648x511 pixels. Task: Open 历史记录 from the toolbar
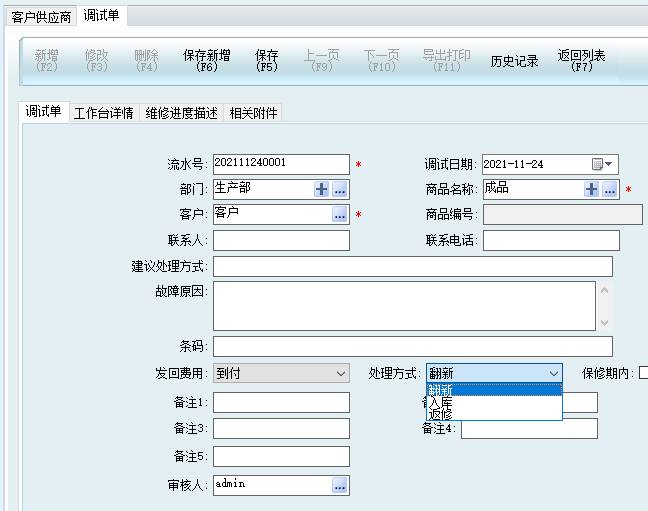[x=514, y=61]
